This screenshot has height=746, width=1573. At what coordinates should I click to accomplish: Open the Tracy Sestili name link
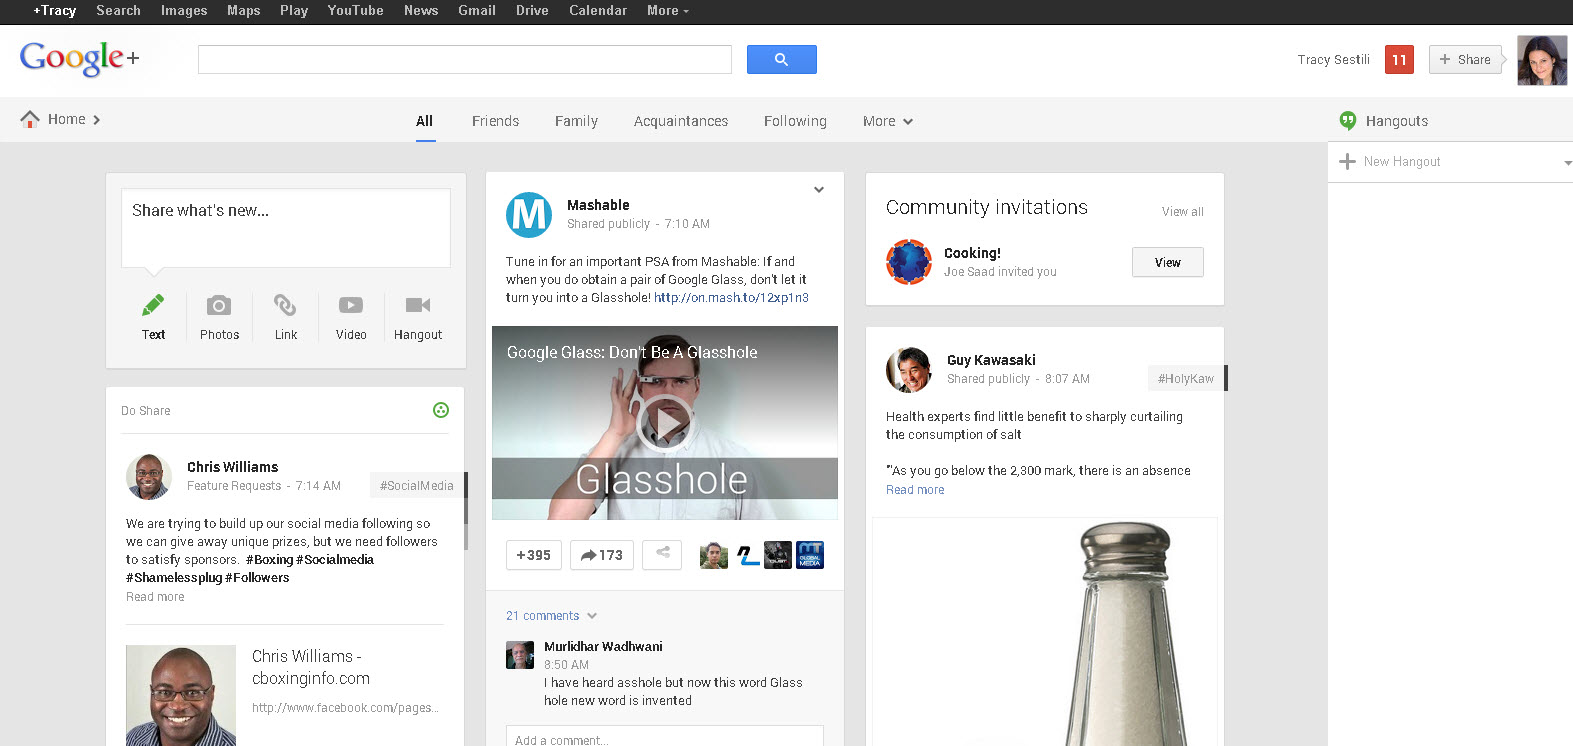click(1333, 60)
